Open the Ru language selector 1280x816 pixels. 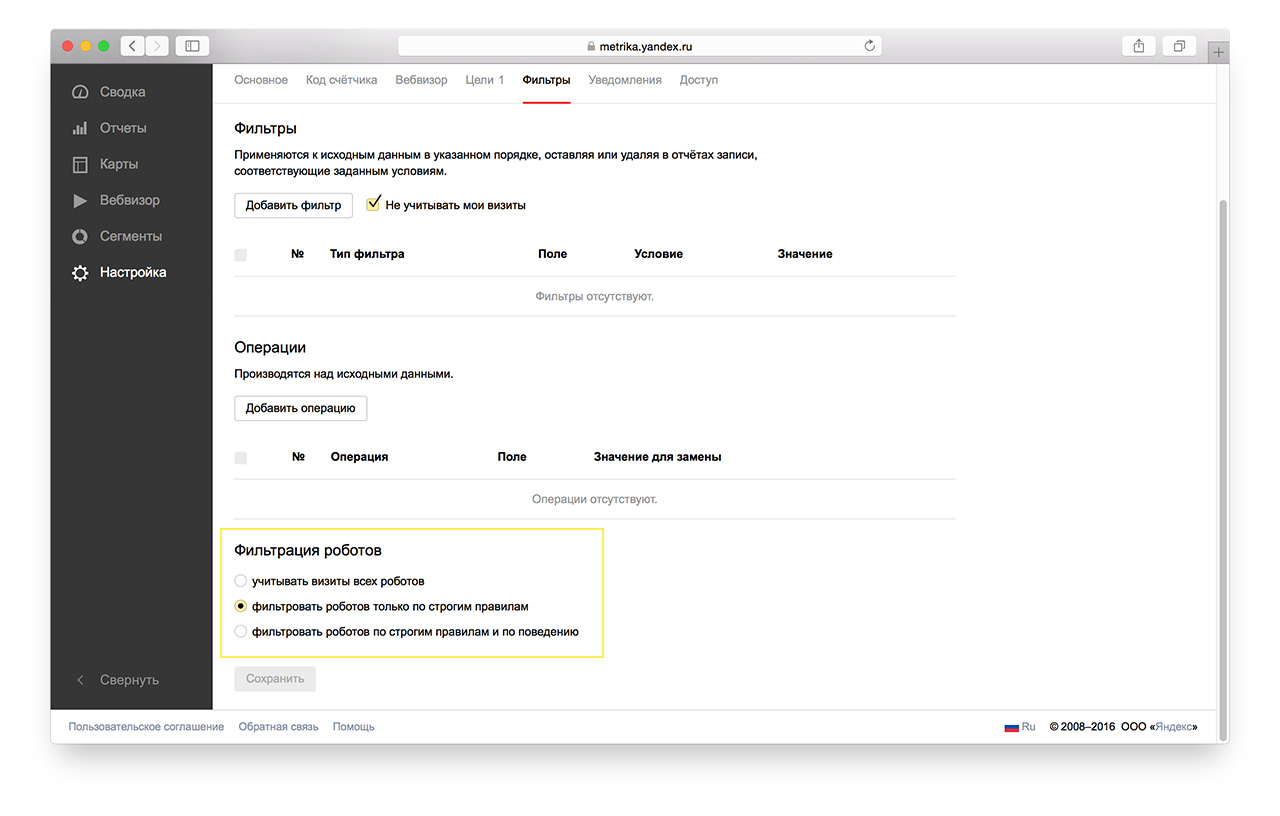(1020, 727)
